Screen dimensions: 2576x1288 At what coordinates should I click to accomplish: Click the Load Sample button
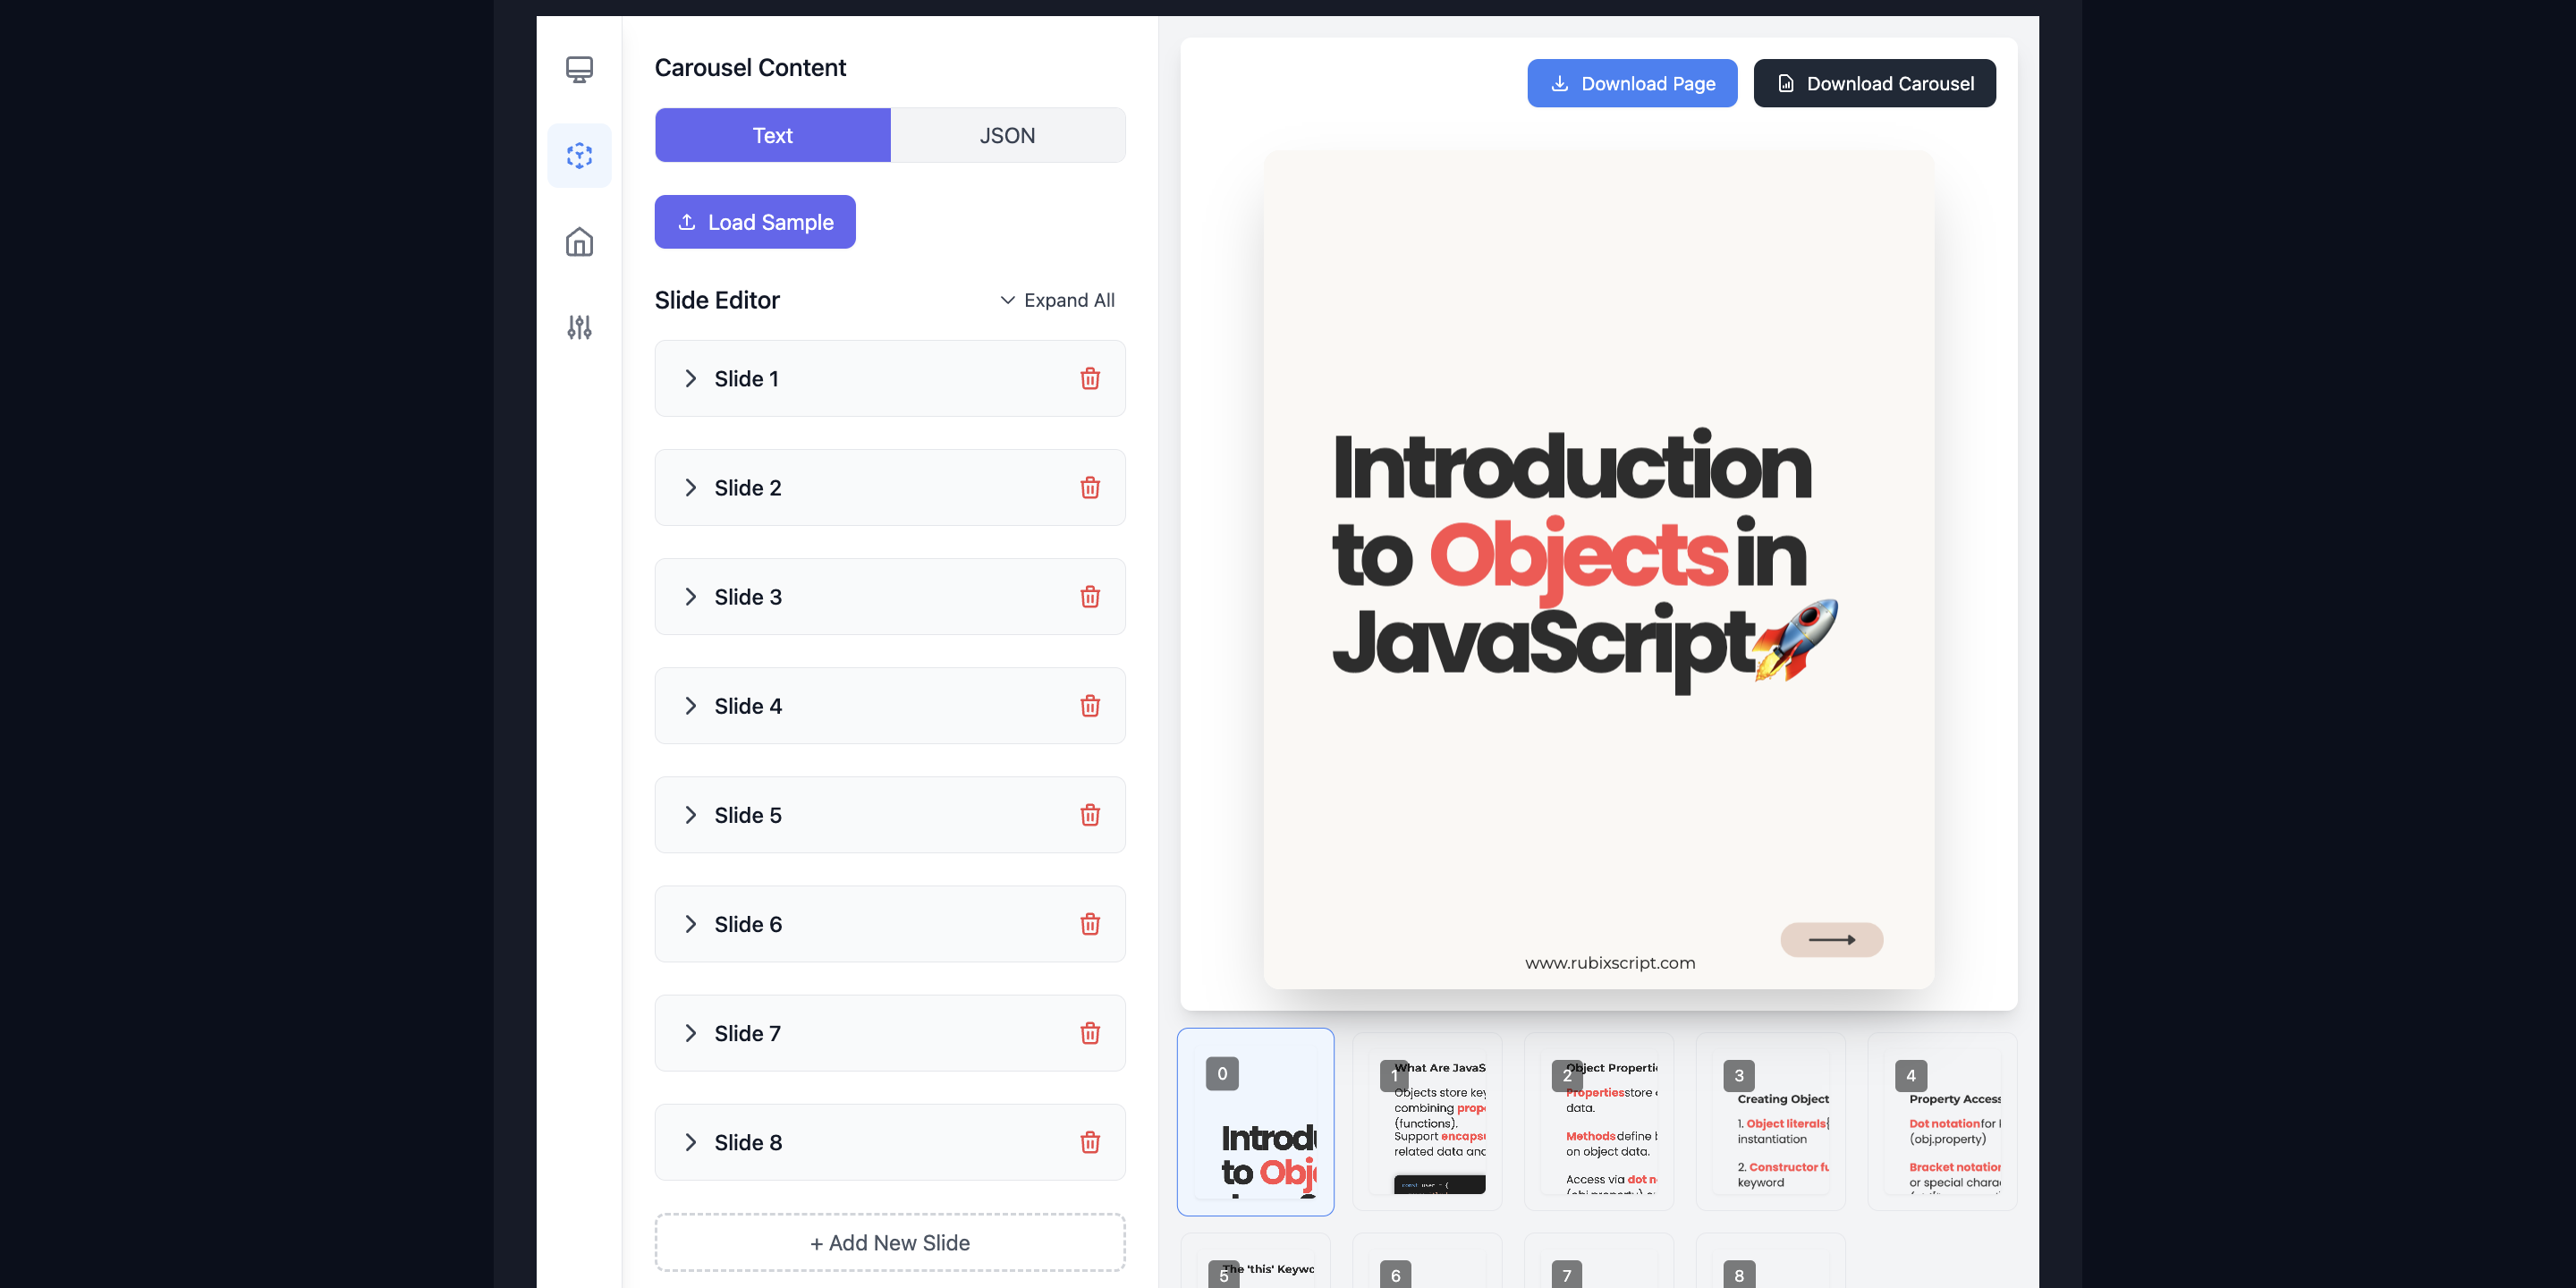[755, 222]
